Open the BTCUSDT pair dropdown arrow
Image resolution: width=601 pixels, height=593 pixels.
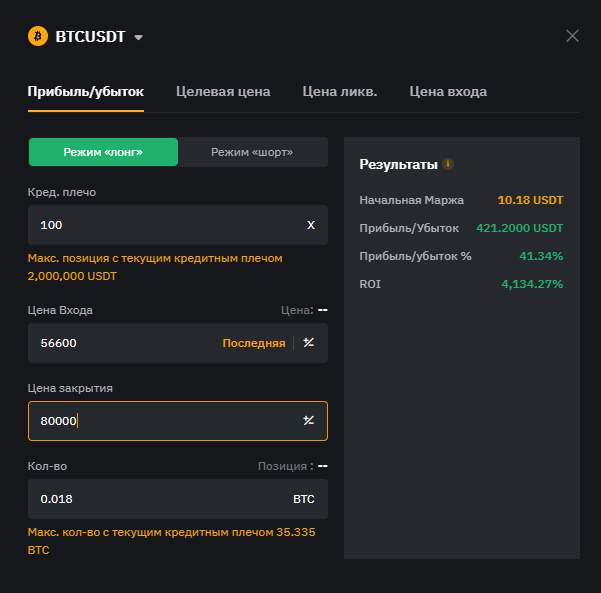138,37
